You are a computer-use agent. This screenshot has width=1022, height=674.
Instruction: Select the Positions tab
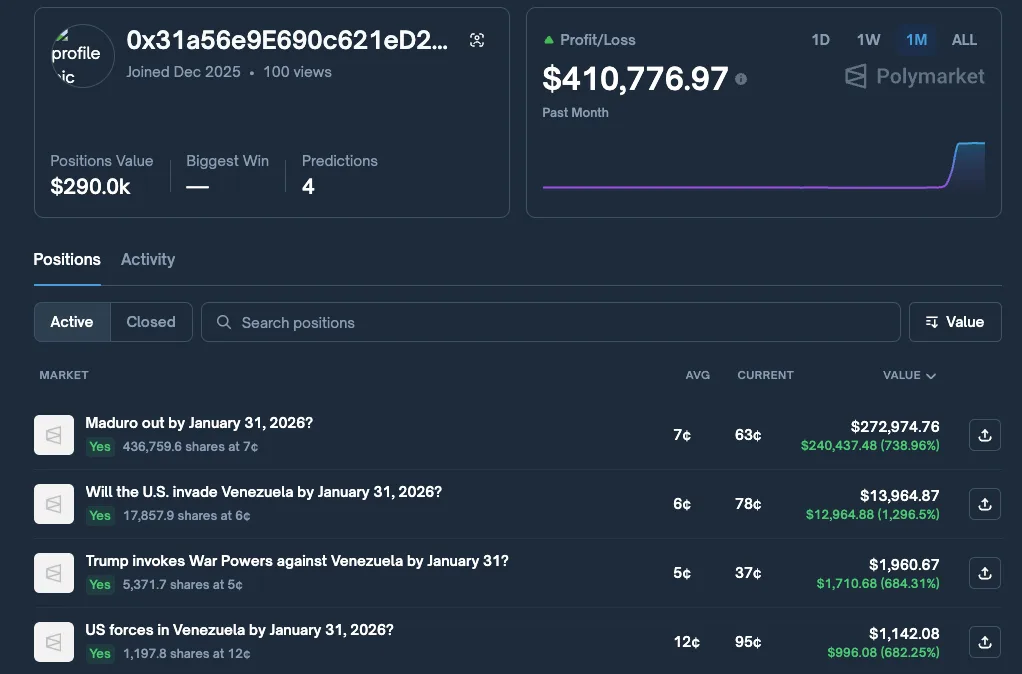click(66, 259)
